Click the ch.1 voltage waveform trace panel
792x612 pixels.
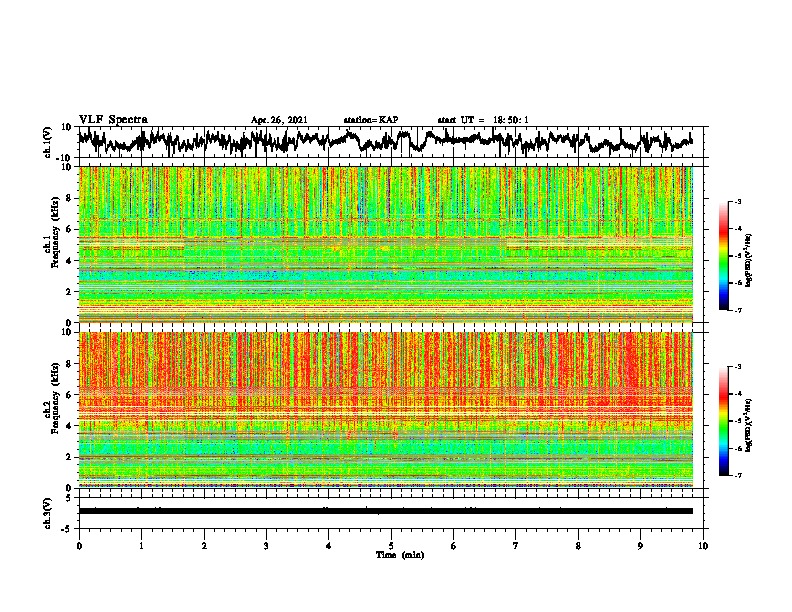390,142
